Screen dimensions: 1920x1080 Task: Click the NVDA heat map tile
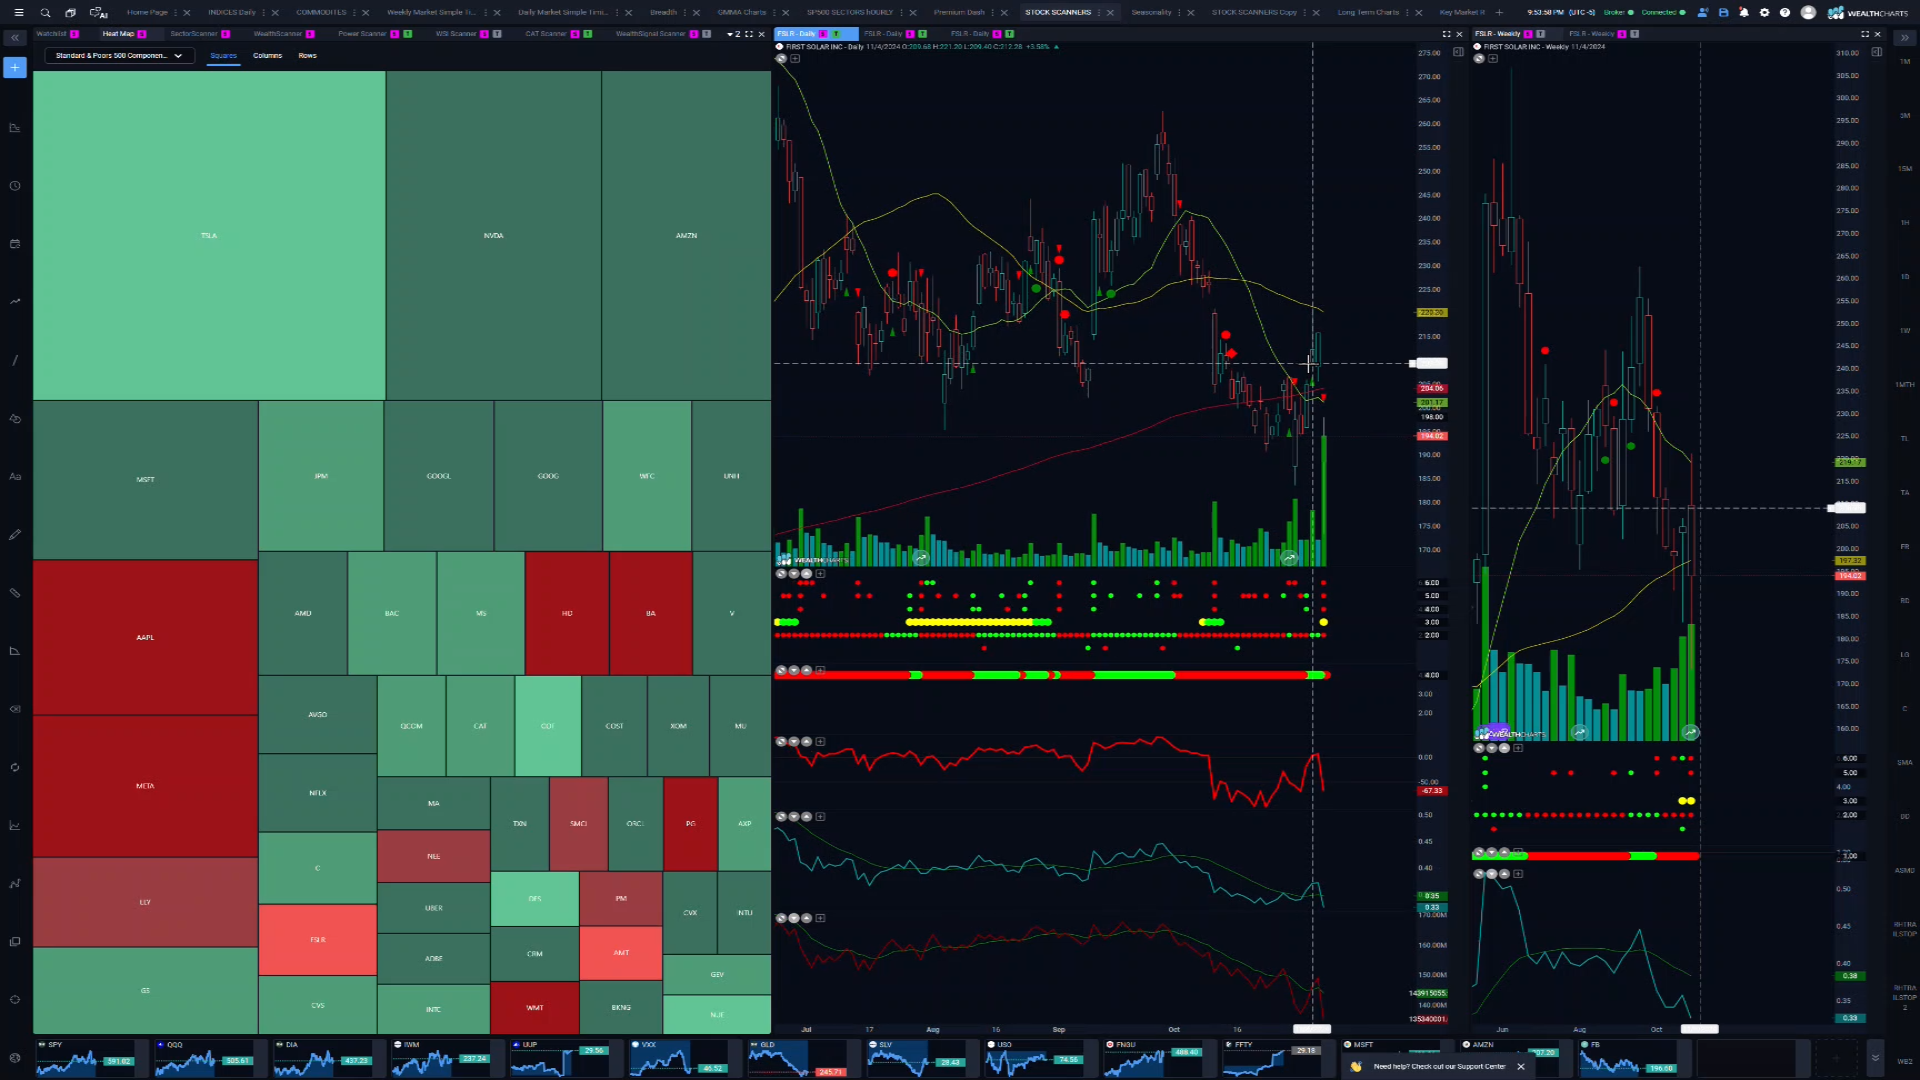[494, 236]
